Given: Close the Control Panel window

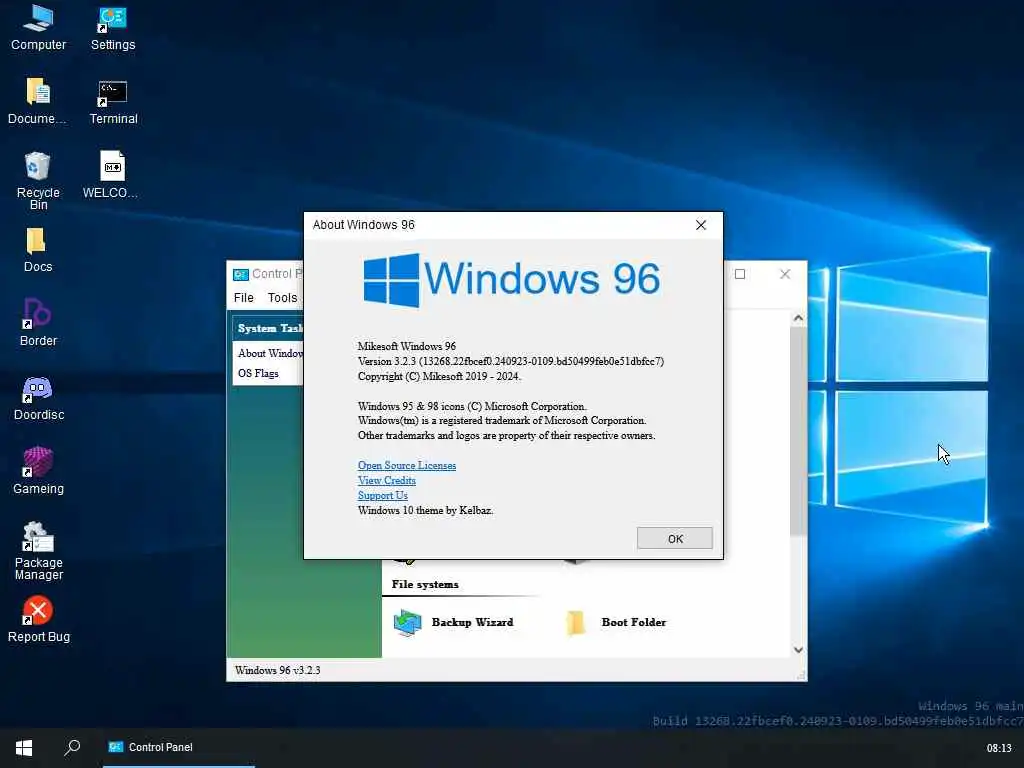Looking at the screenshot, I should click(x=785, y=274).
